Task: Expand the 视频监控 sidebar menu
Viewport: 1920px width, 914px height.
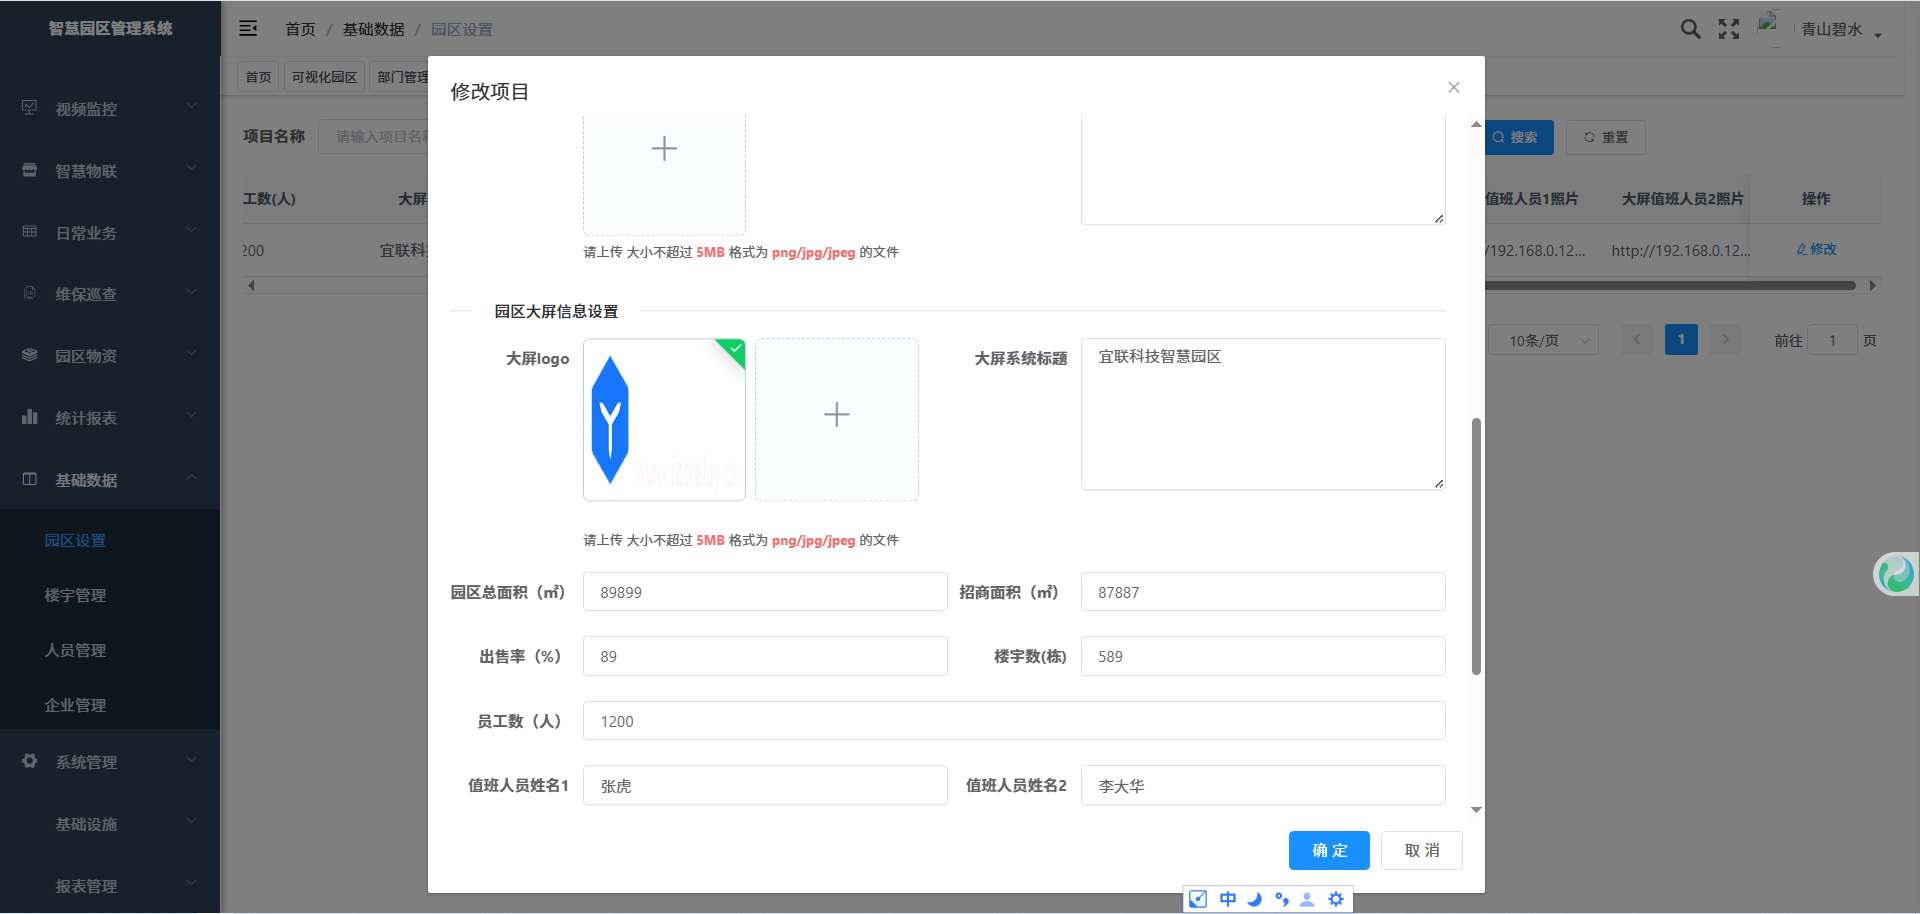Action: [x=110, y=109]
